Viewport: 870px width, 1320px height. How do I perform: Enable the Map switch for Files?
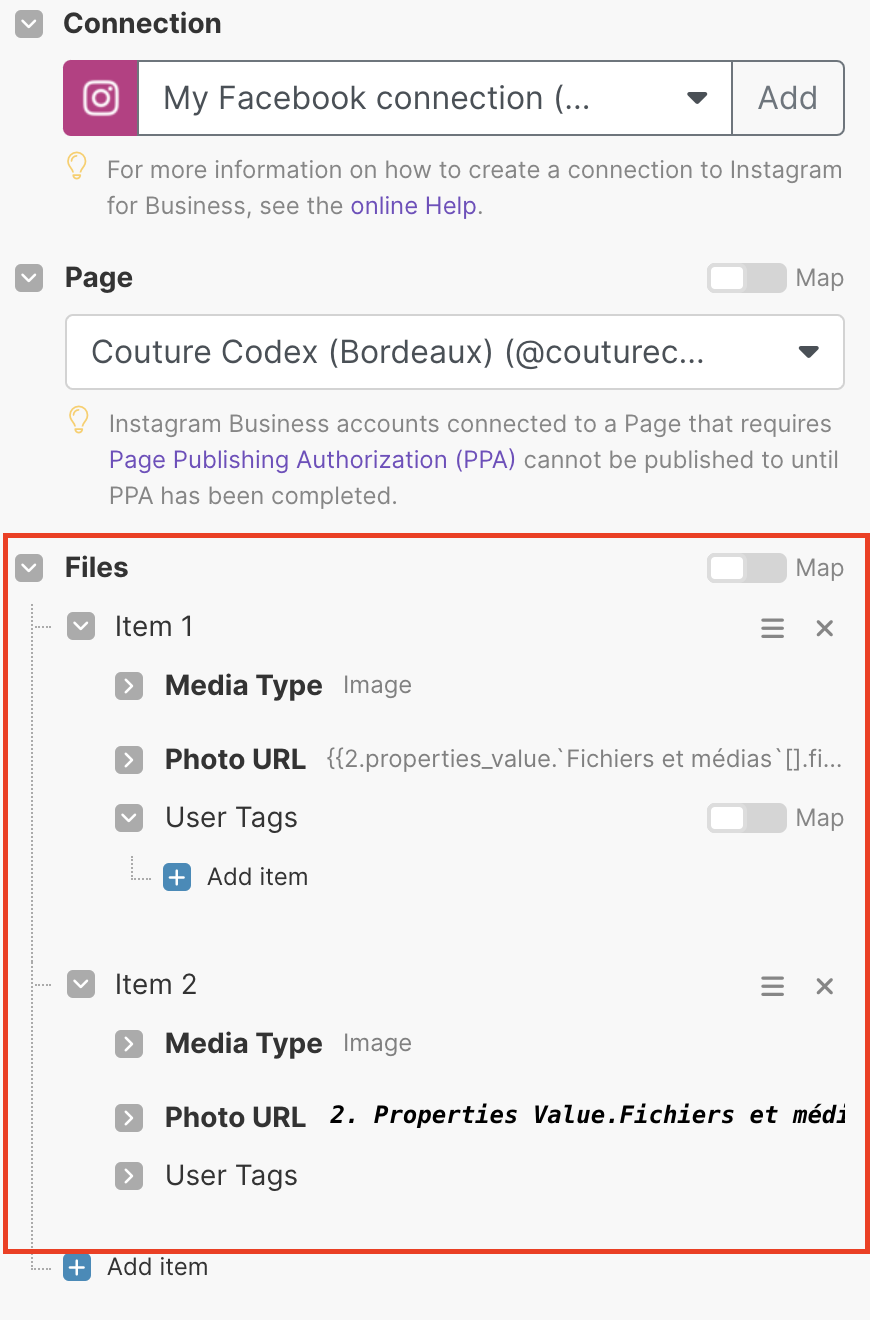(x=746, y=568)
